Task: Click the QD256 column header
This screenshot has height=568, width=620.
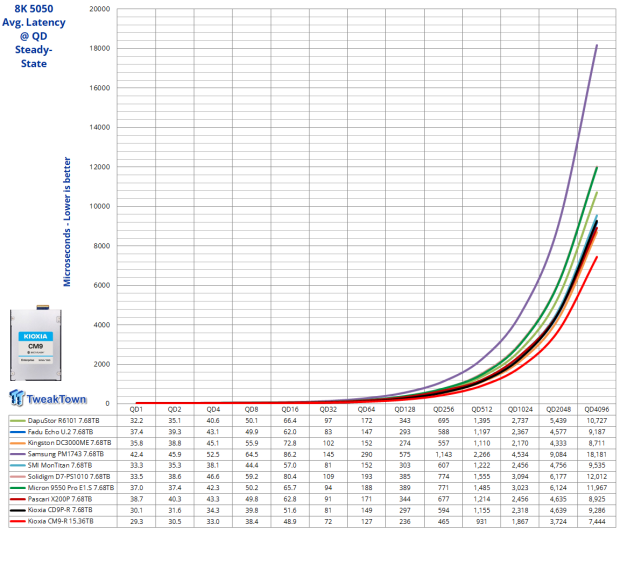Action: (444, 409)
